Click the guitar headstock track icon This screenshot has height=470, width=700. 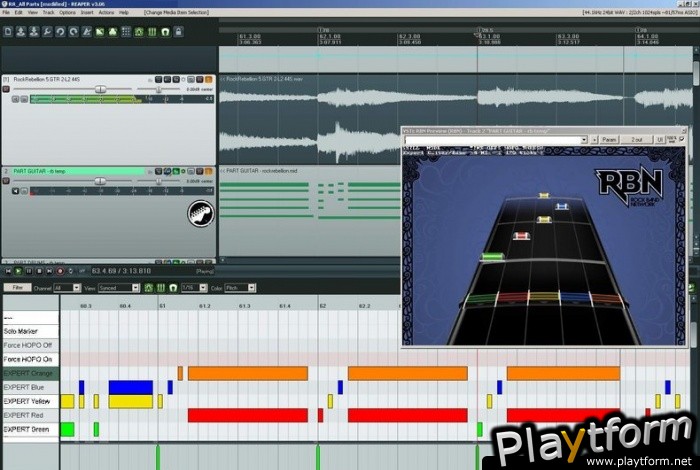point(200,213)
